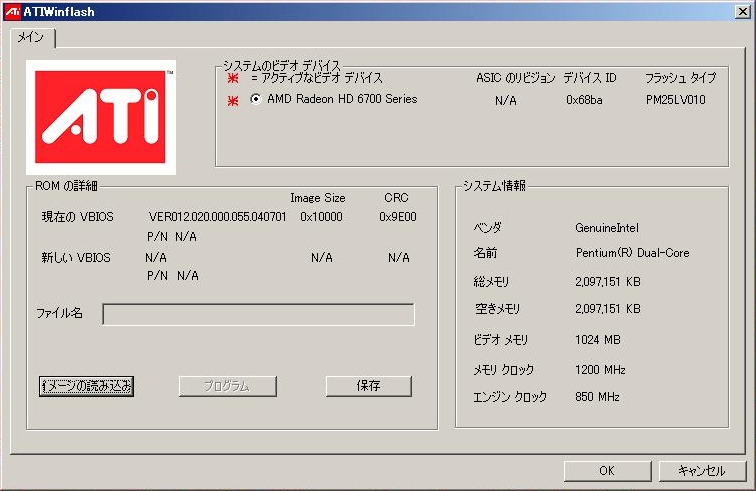This screenshot has height=491, width=756.
Task: Click the プログラム button
Action: tap(228, 386)
